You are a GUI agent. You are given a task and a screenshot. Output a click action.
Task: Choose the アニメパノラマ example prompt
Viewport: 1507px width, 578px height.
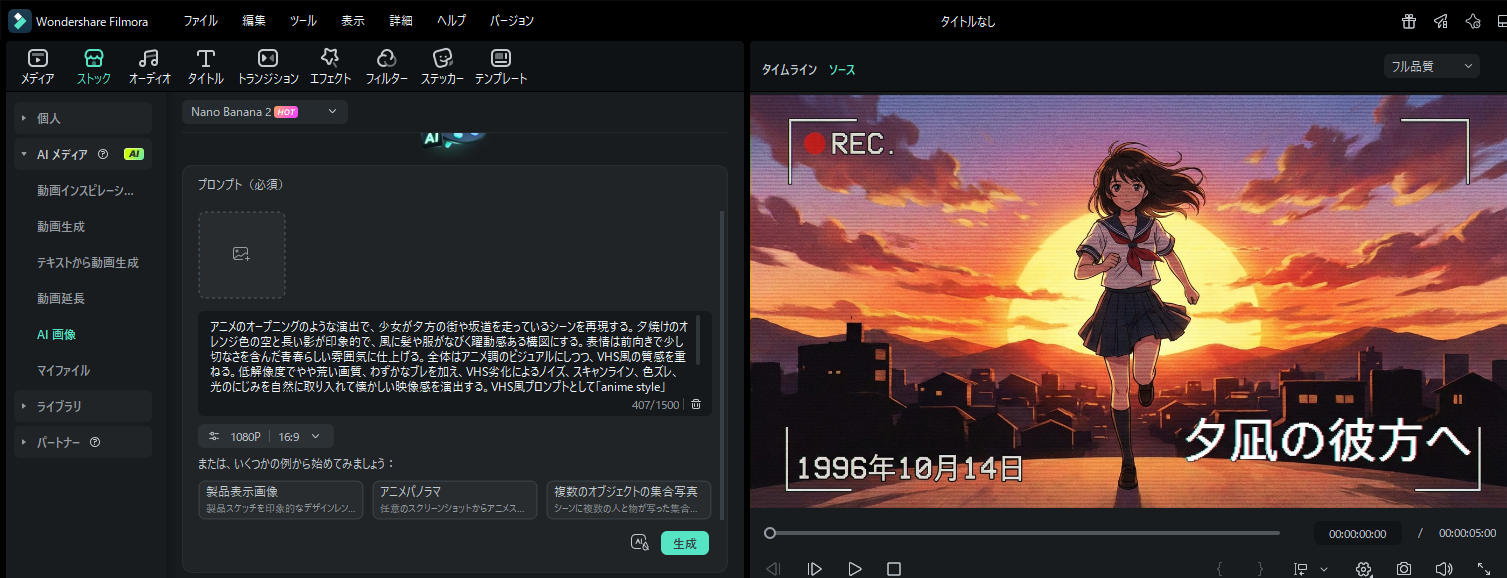454,499
